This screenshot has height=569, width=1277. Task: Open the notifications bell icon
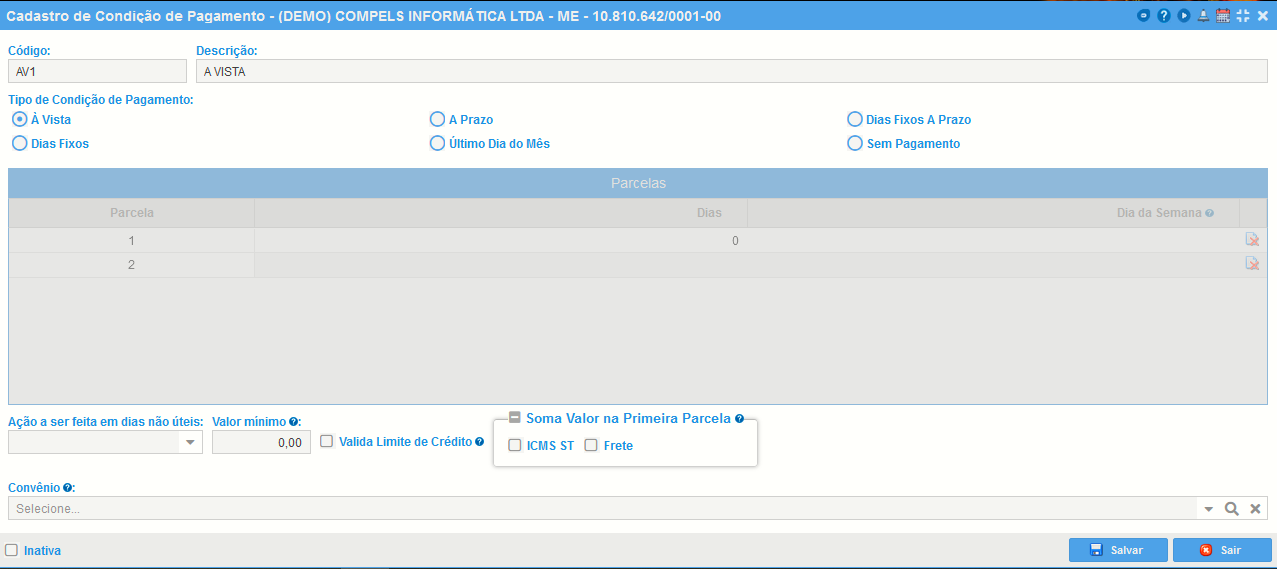click(1203, 16)
